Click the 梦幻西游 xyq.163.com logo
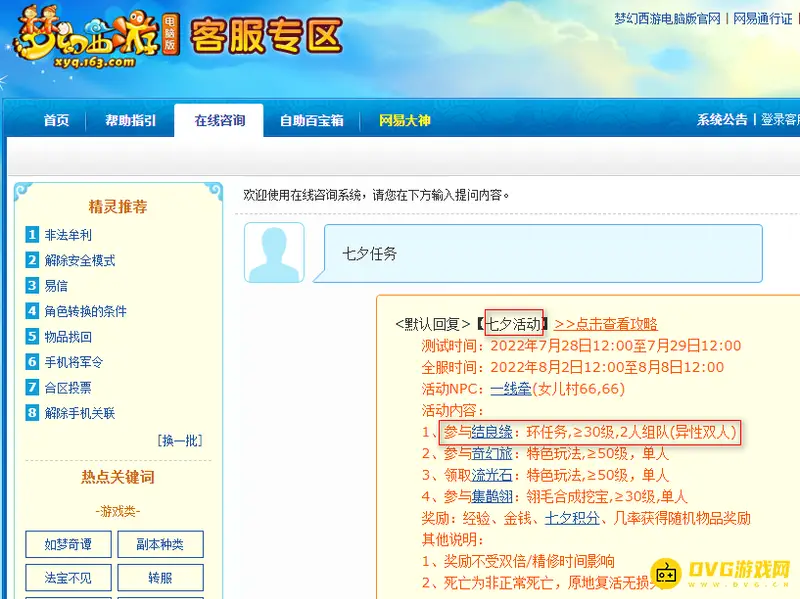 [95, 38]
